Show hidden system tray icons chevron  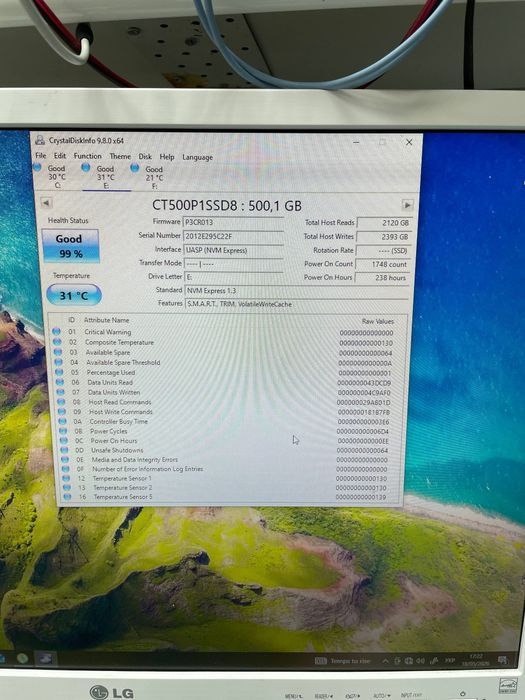click(385, 661)
